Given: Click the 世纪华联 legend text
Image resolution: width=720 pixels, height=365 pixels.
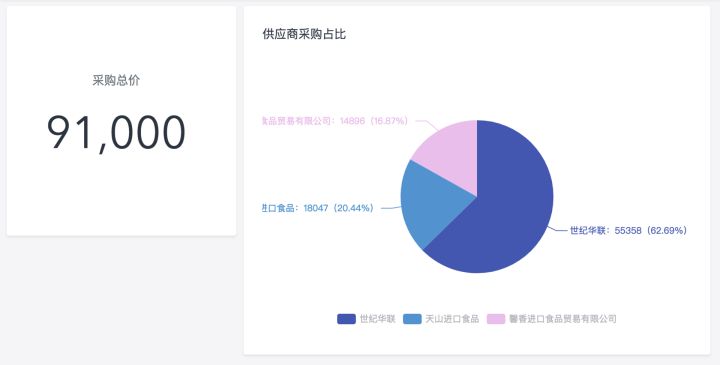Looking at the screenshot, I should click(377, 319).
